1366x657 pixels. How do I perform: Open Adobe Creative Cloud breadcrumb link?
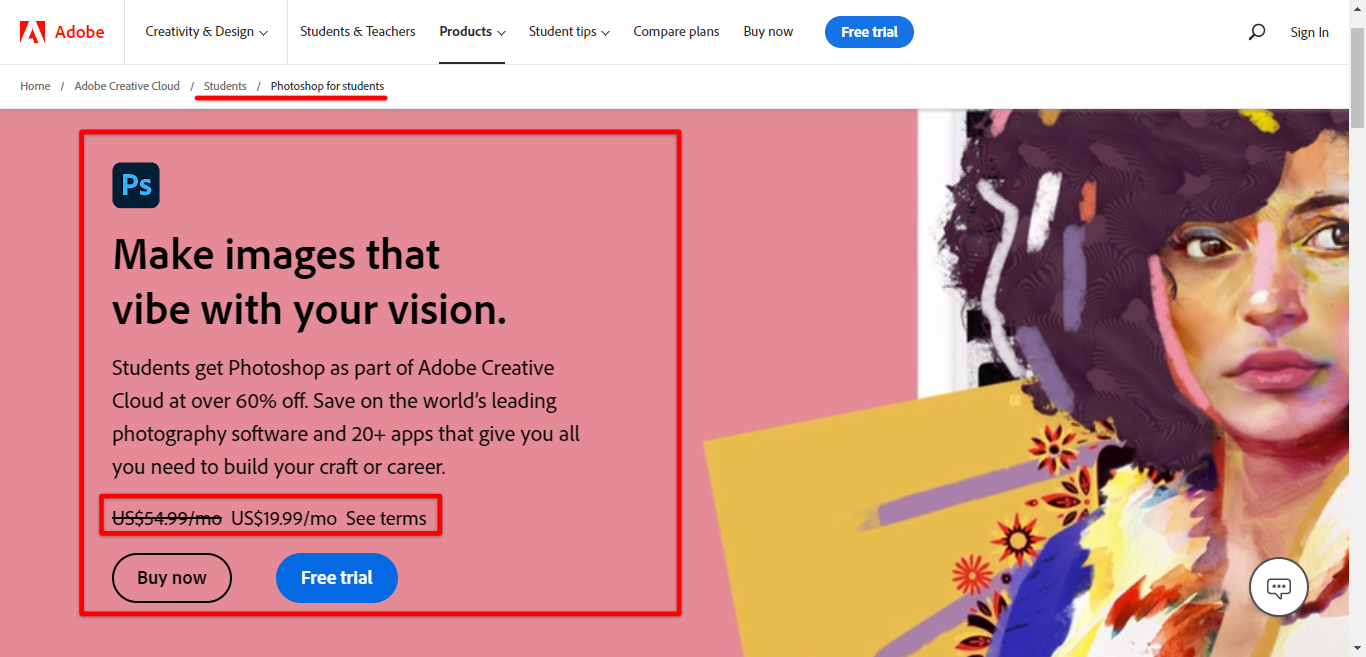point(127,86)
